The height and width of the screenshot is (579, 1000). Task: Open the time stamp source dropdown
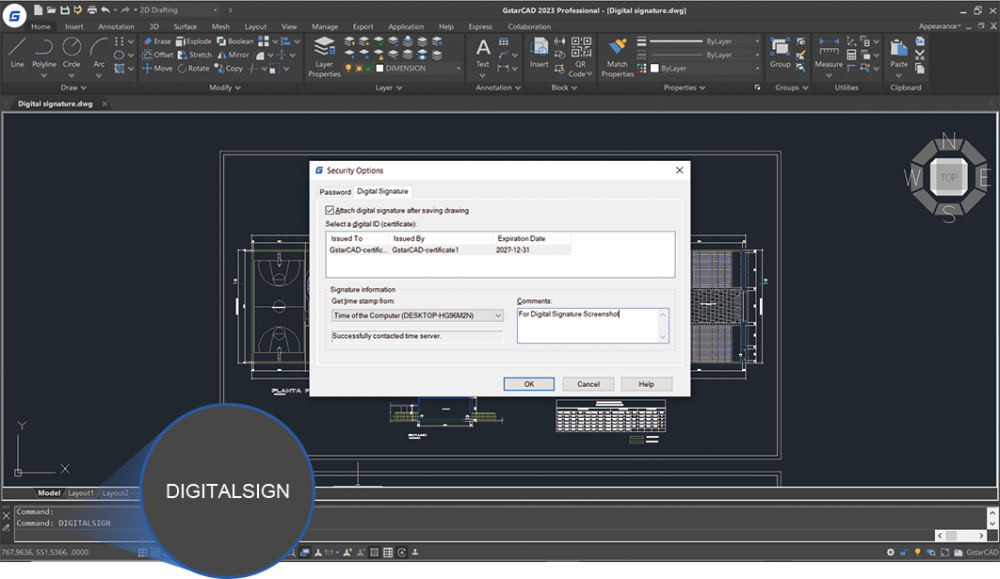(x=417, y=316)
